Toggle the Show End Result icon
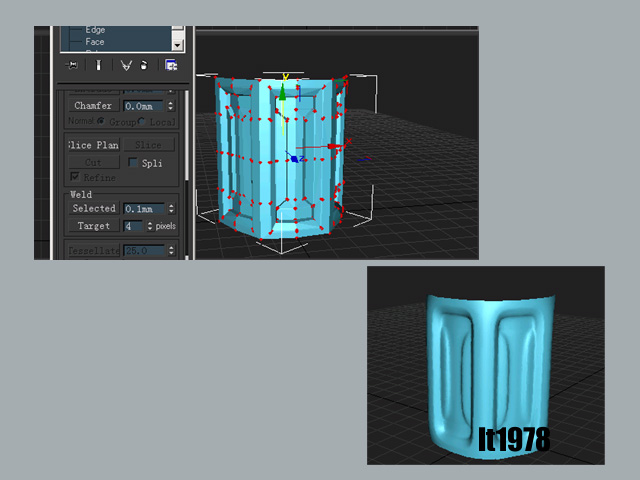Screen dimensions: 640x480 [x=98, y=65]
